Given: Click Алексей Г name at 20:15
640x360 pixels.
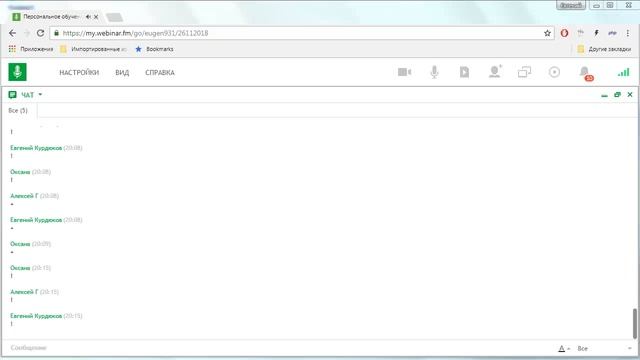Looking at the screenshot, I should (x=24, y=292).
